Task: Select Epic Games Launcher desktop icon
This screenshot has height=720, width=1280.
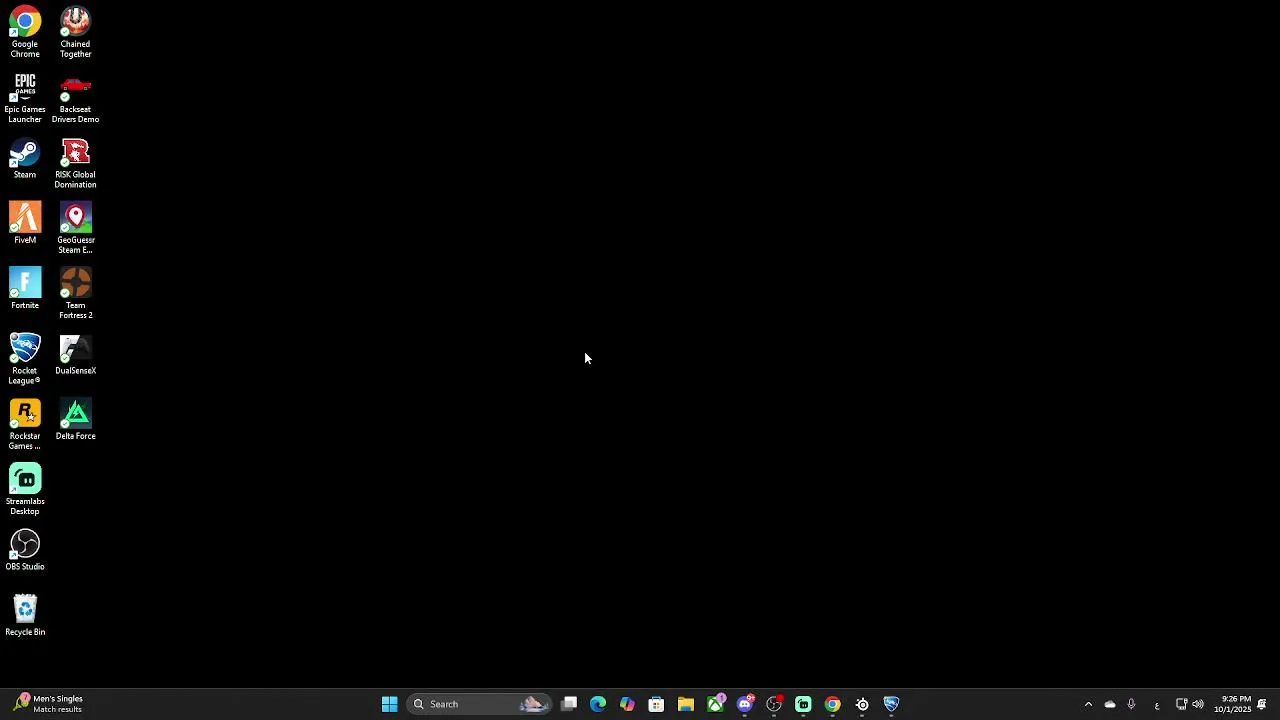Action: click(x=25, y=98)
